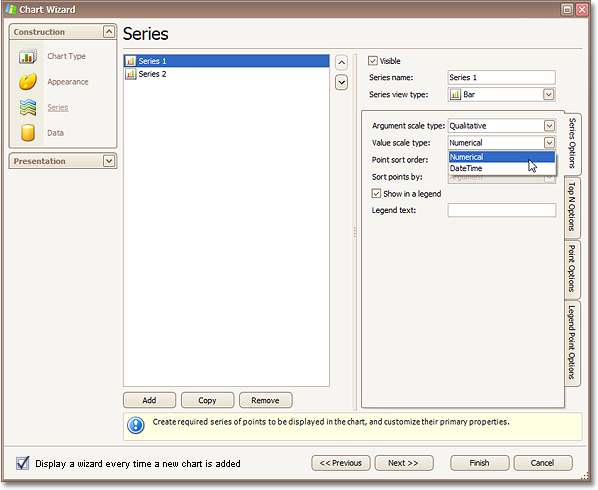Click the Add series button
Screen dimensions: 598x490
pos(150,400)
